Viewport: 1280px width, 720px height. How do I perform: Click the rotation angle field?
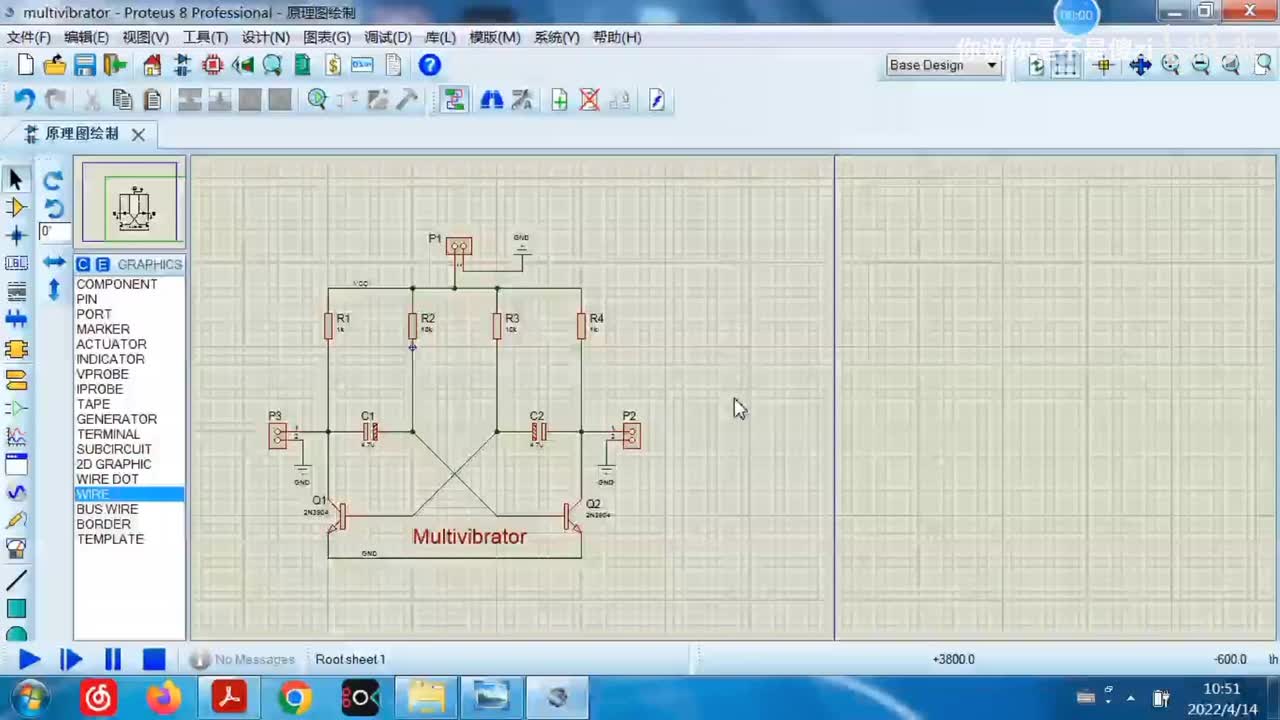coord(54,232)
